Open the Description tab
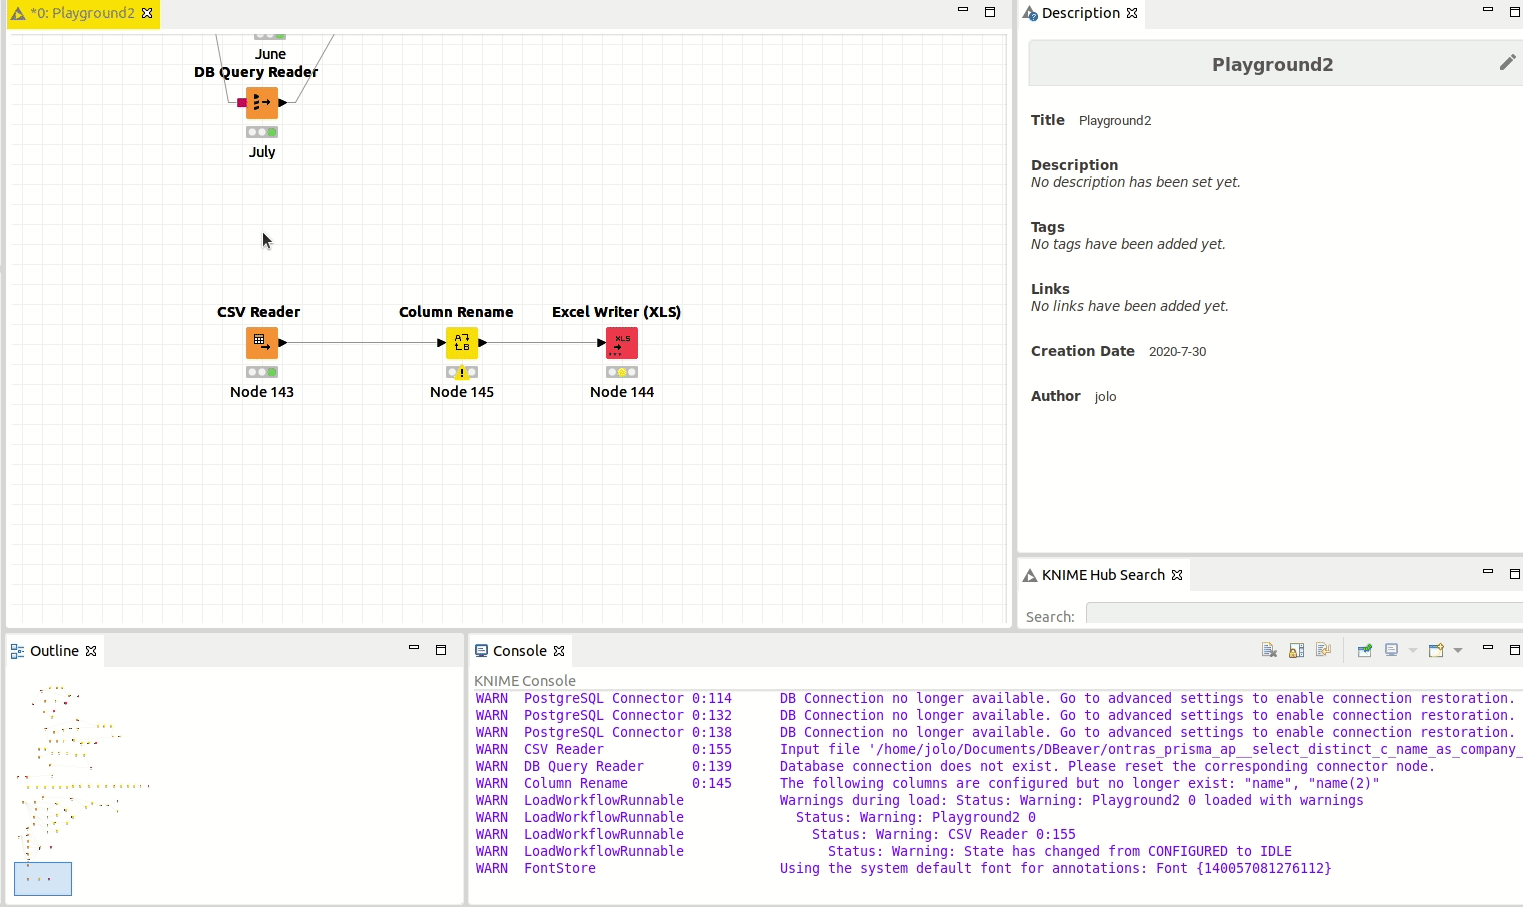 (x=1080, y=13)
